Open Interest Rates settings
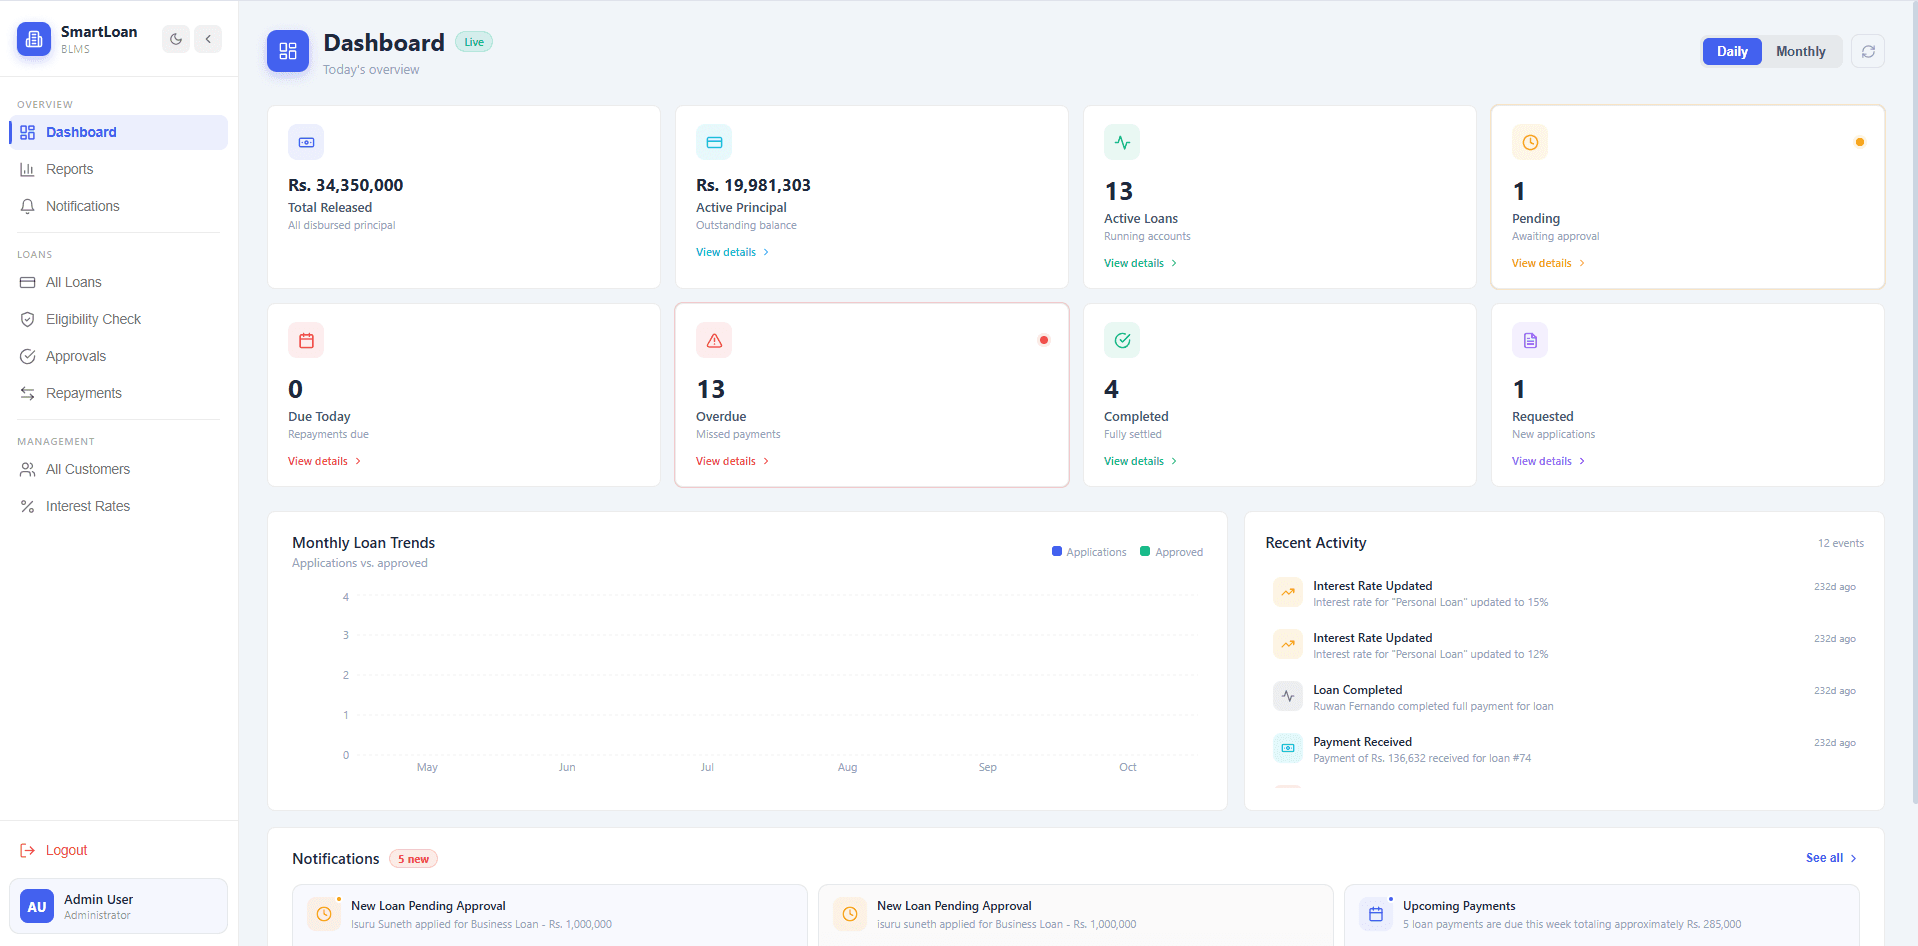Screen dimensions: 1918x946 (118, 506)
